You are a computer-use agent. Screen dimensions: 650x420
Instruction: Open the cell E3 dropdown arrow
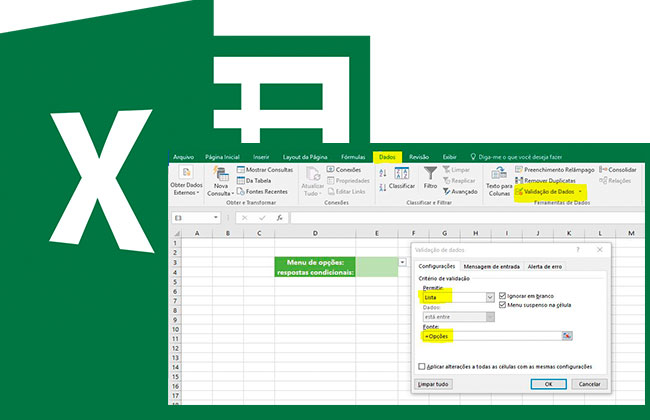402,262
